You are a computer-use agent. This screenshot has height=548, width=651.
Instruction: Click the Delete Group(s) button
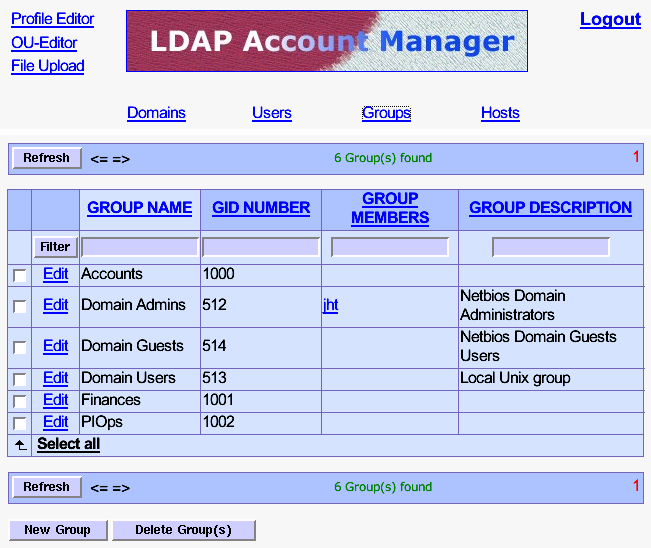click(x=183, y=530)
